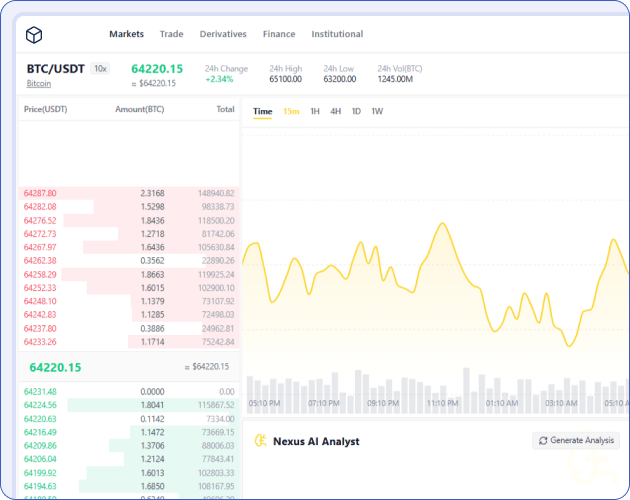
Task: Switch chart interval to 4H
Action: 335,111
